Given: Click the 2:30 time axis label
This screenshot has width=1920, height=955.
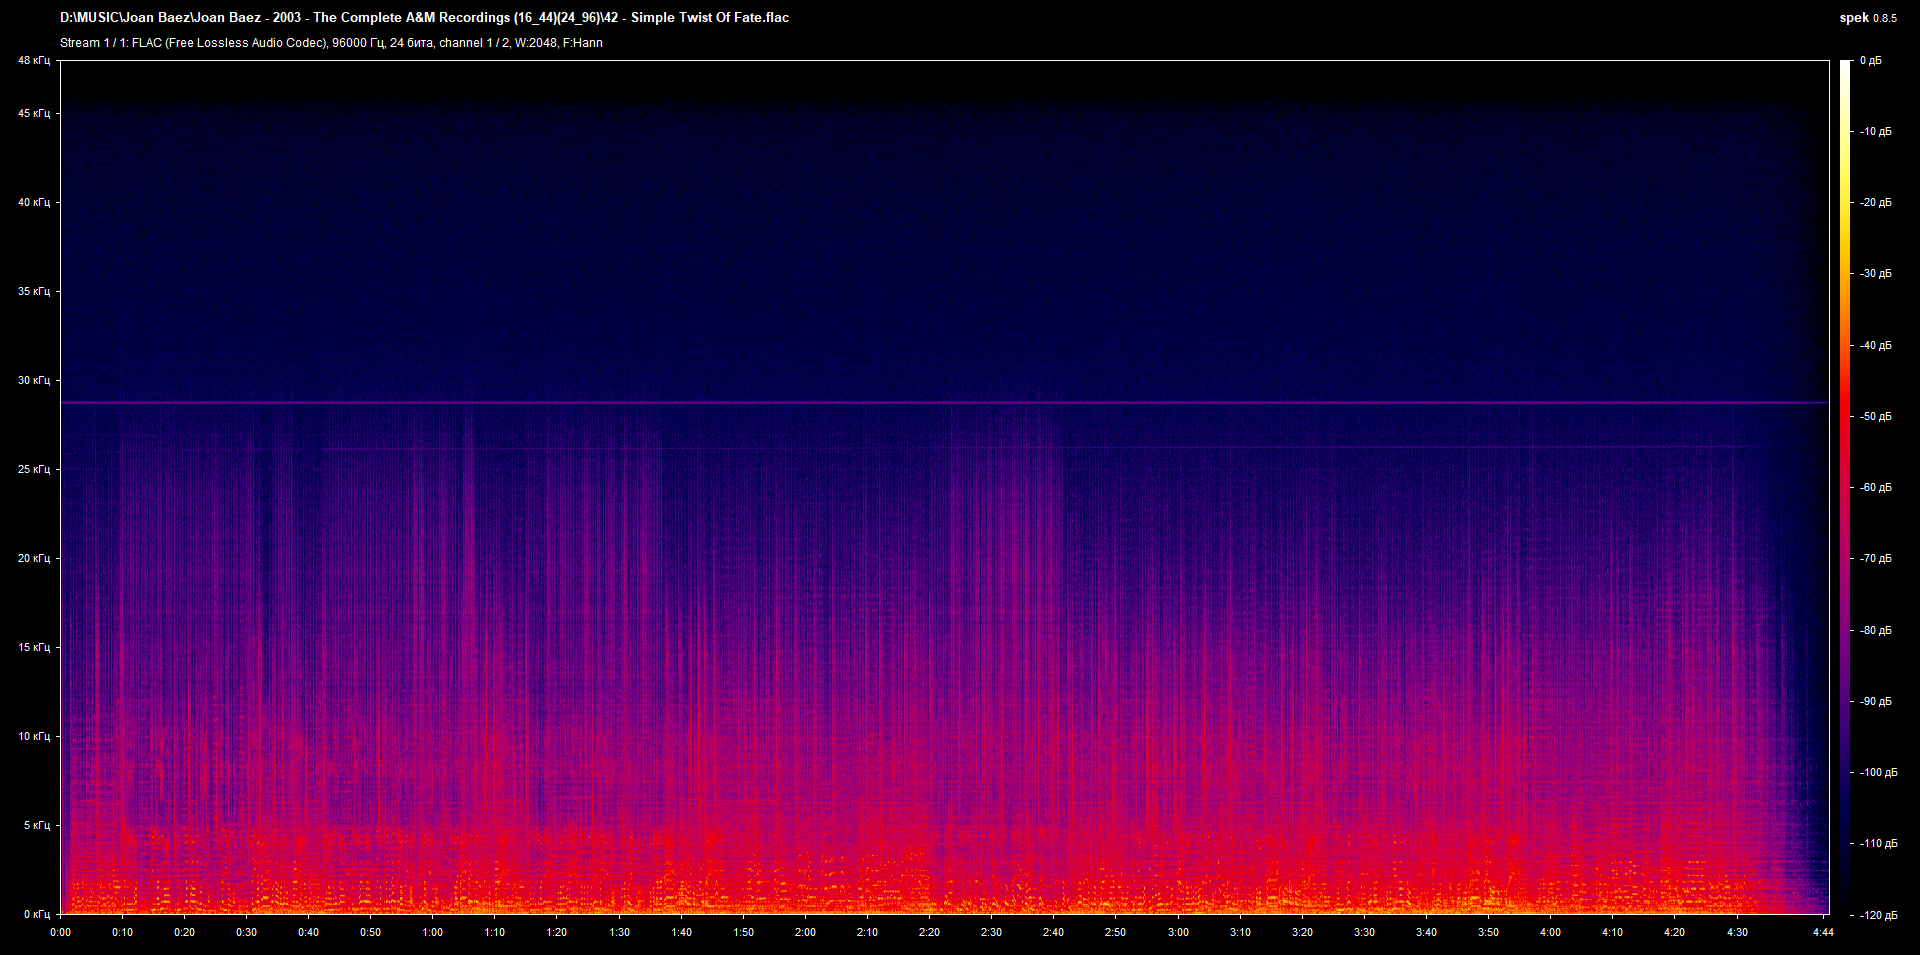Looking at the screenshot, I should tap(992, 933).
